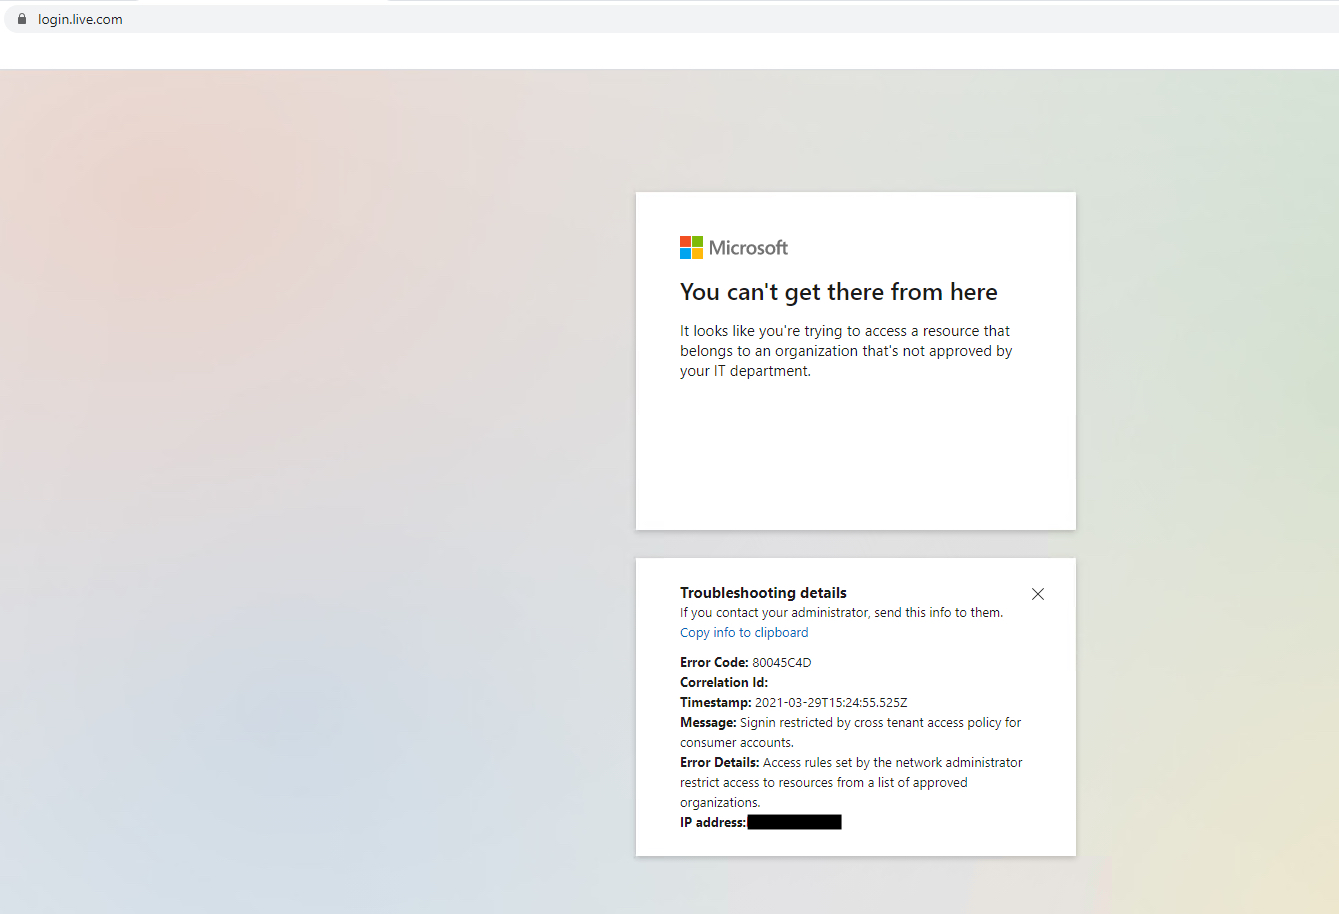Click the Error Code label
1339x914 pixels.
point(714,662)
